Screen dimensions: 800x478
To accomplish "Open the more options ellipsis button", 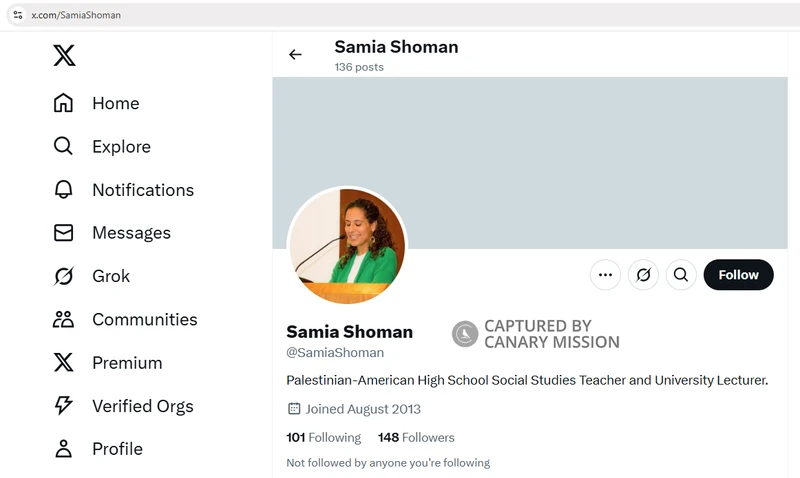I will click(x=605, y=275).
